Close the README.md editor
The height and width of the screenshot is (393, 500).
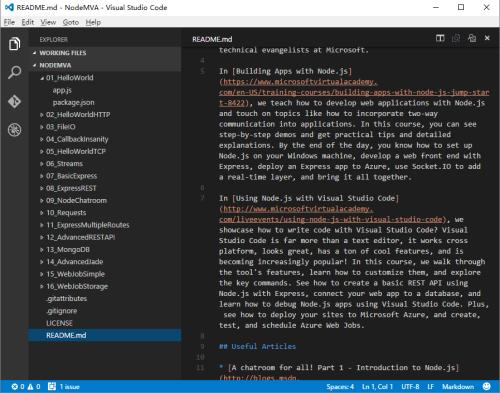click(x=487, y=38)
